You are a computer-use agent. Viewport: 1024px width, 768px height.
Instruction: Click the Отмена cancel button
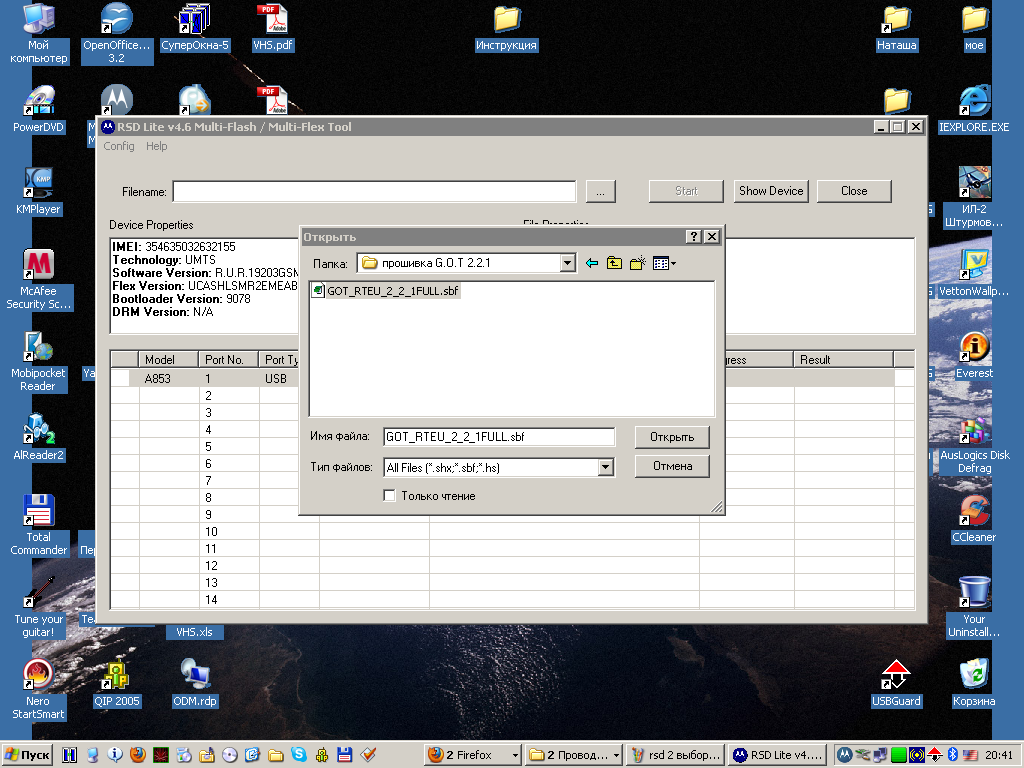point(672,466)
